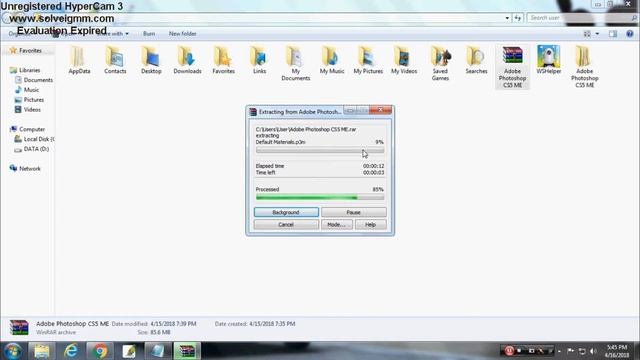
Task: Select Pictures under Libraries
Action: pos(33,100)
